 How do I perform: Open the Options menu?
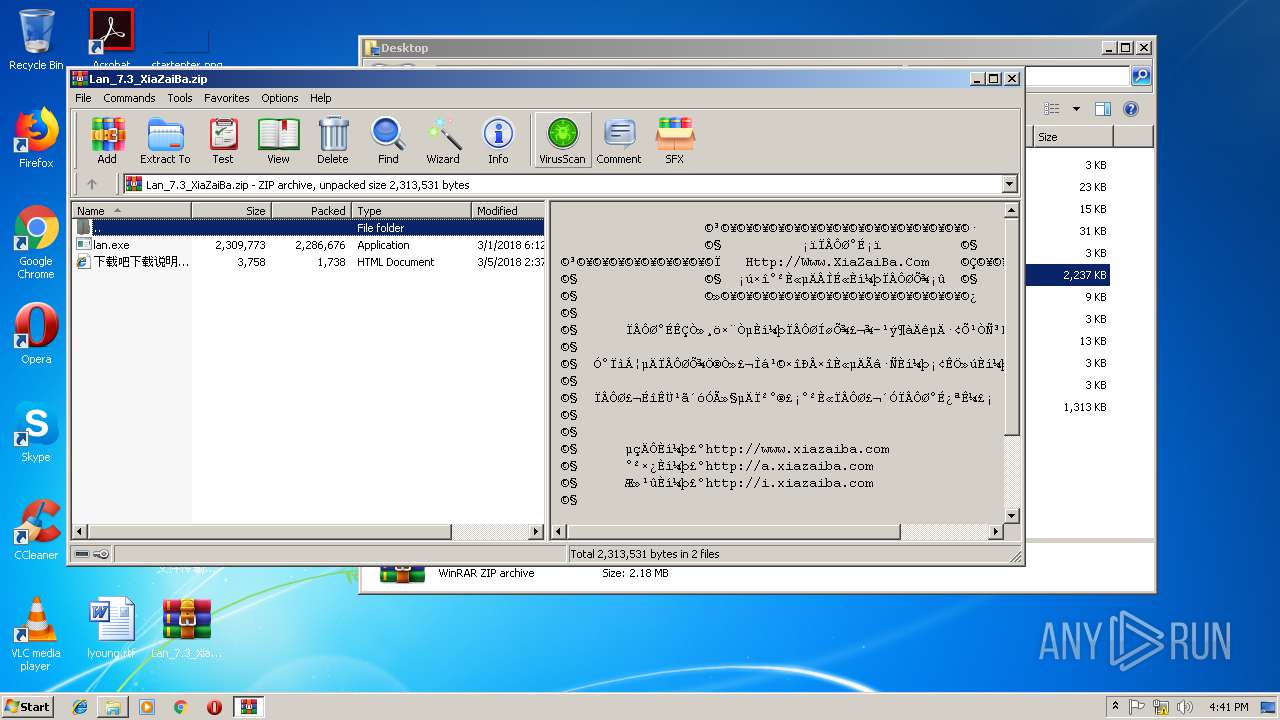click(x=280, y=98)
